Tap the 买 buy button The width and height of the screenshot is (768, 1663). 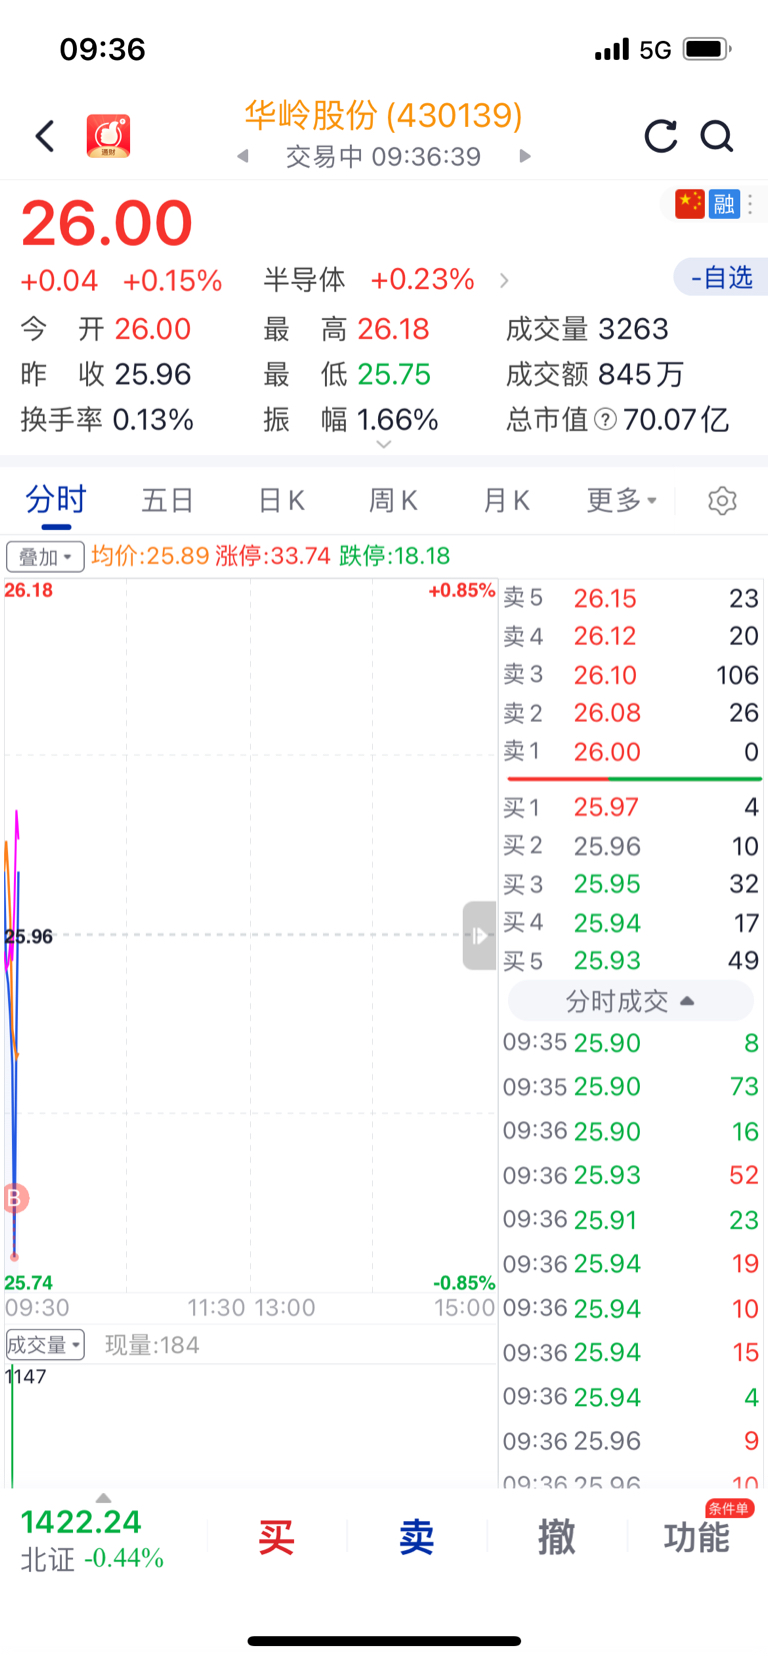[276, 1537]
